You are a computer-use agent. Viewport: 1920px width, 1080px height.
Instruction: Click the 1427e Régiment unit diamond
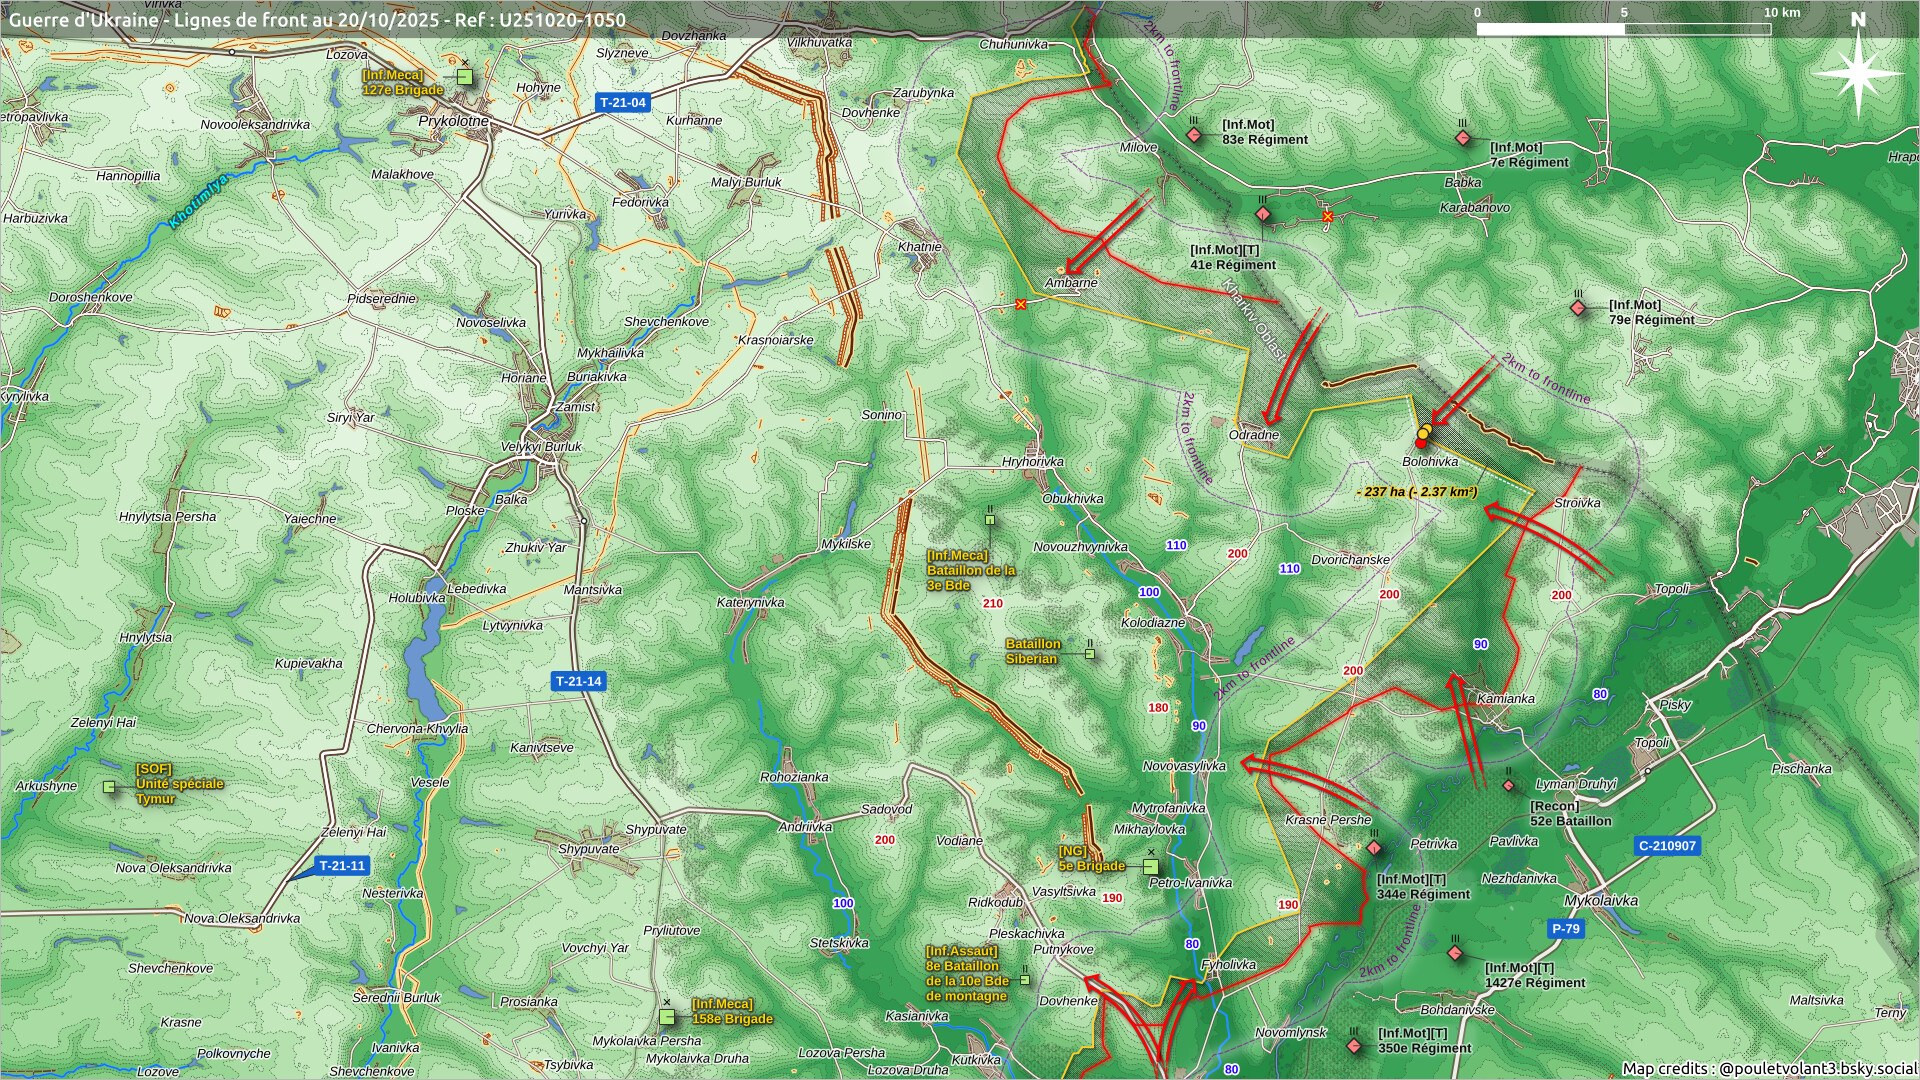[1455, 953]
